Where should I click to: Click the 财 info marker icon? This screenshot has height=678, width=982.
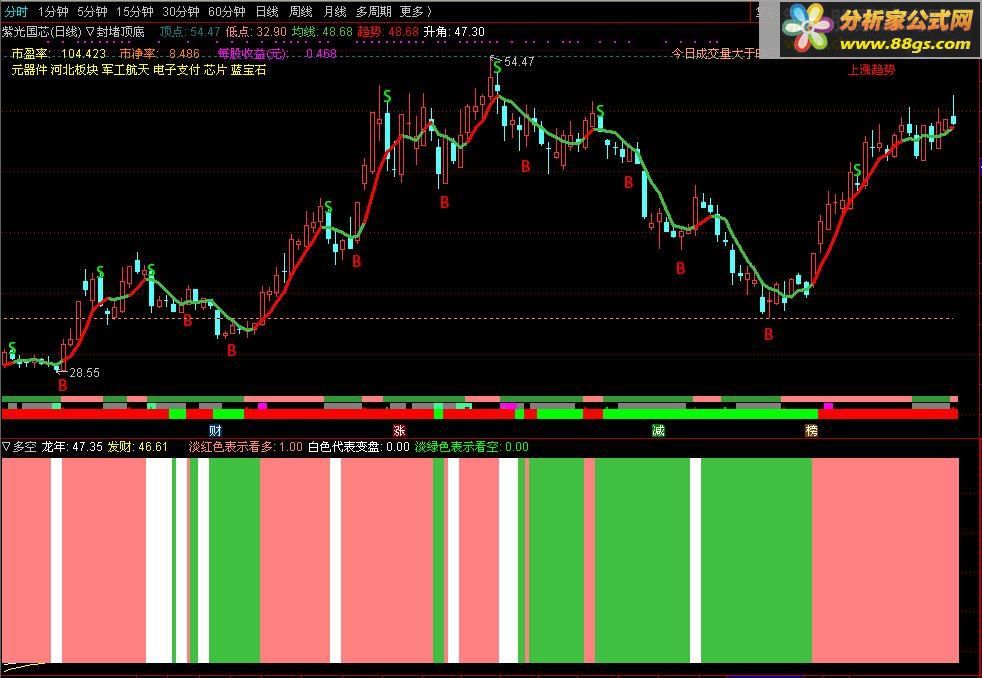pyautogui.click(x=215, y=430)
